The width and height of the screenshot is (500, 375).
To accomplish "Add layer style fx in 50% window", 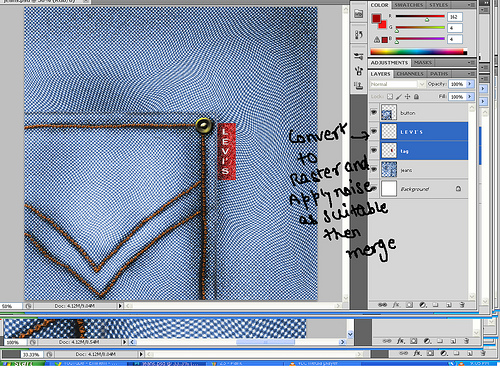I will click(x=396, y=305).
